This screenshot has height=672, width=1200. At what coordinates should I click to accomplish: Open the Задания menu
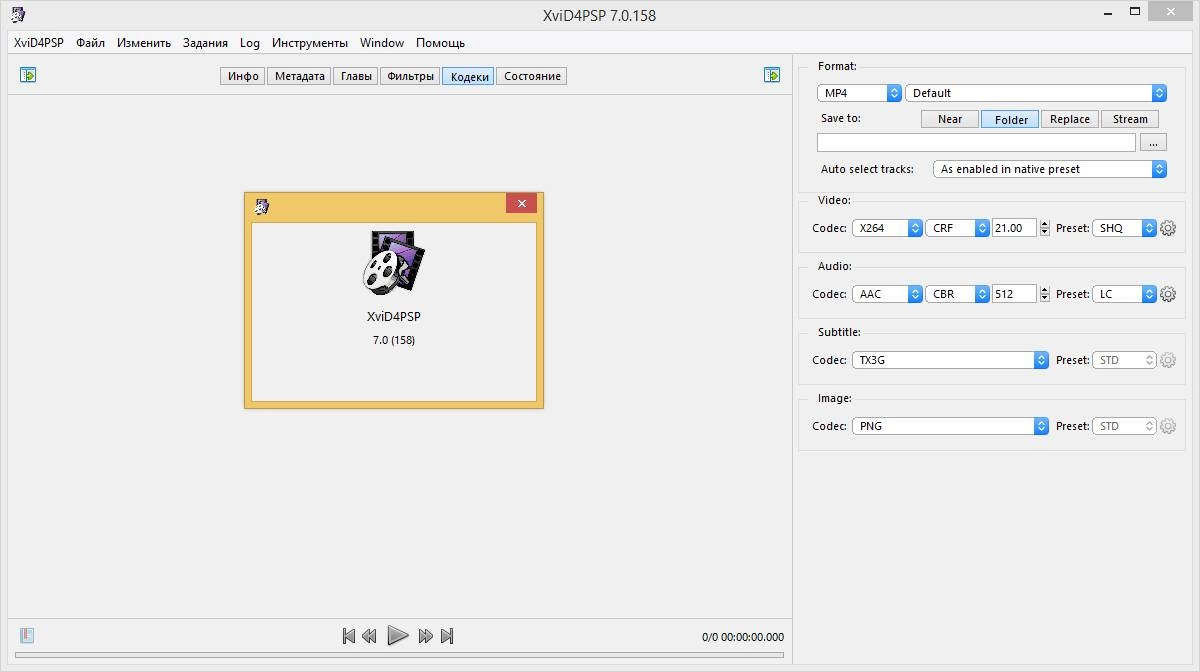(x=205, y=43)
